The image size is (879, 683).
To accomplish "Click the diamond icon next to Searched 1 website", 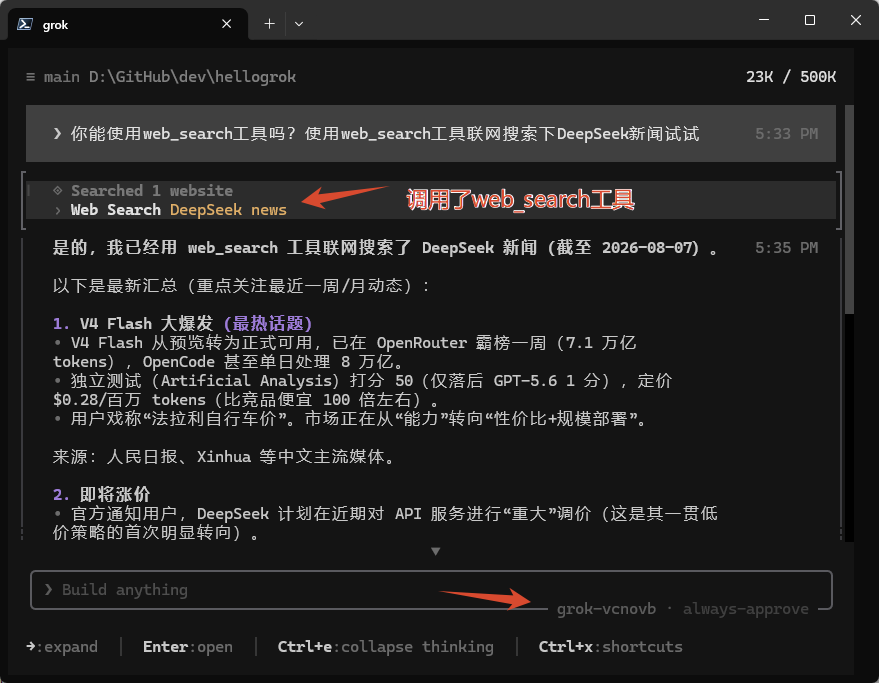I will coord(58,191).
